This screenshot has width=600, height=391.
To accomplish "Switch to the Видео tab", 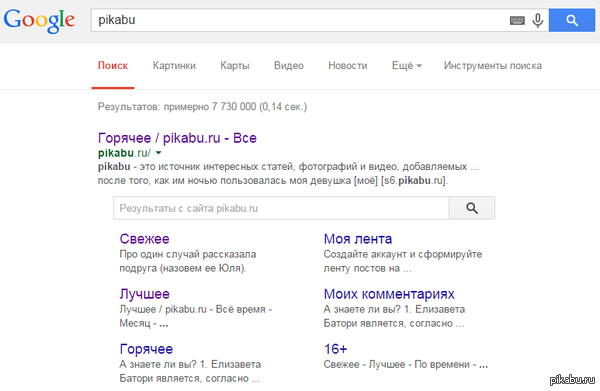I will (x=289, y=66).
